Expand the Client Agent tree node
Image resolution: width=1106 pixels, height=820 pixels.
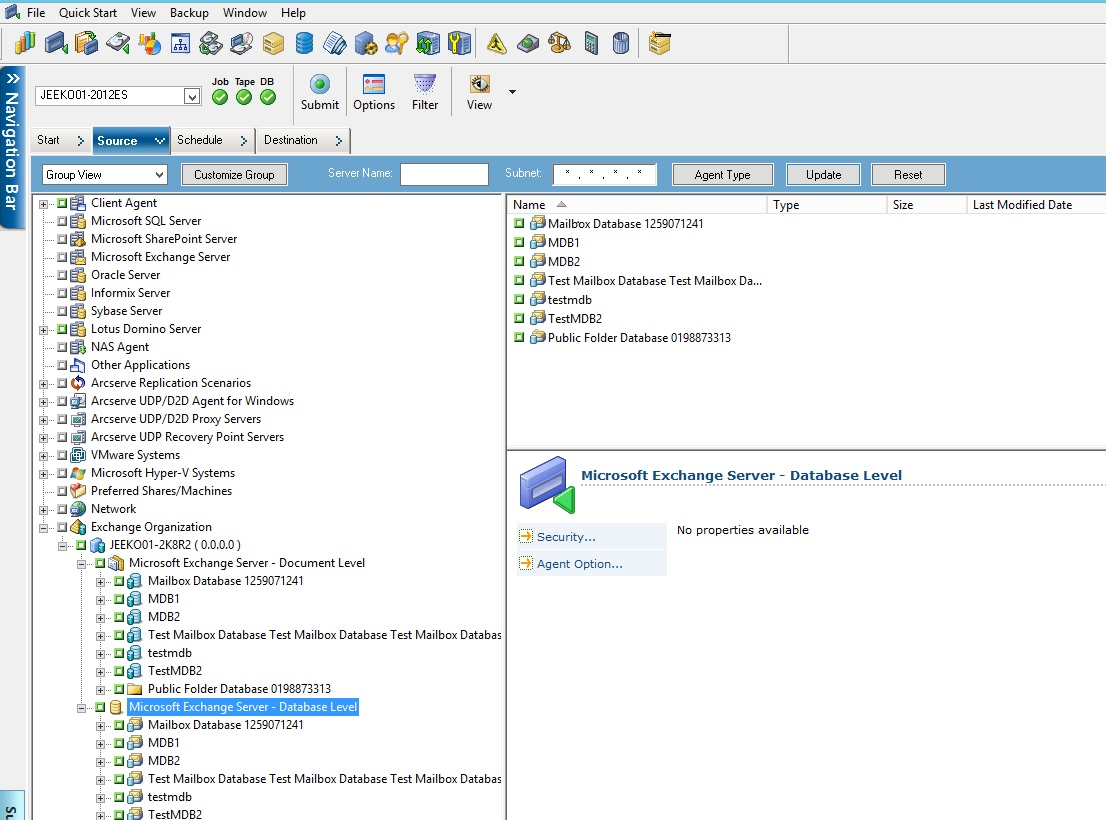point(44,203)
